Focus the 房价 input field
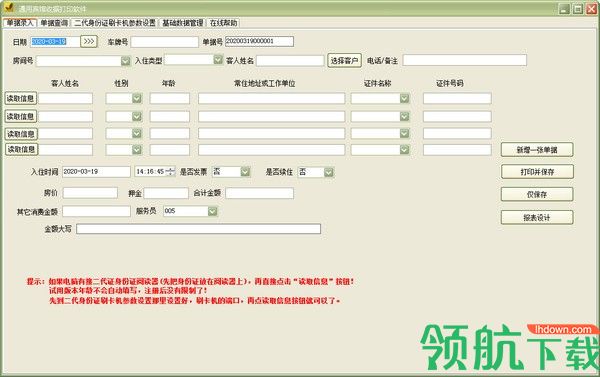 pos(90,193)
